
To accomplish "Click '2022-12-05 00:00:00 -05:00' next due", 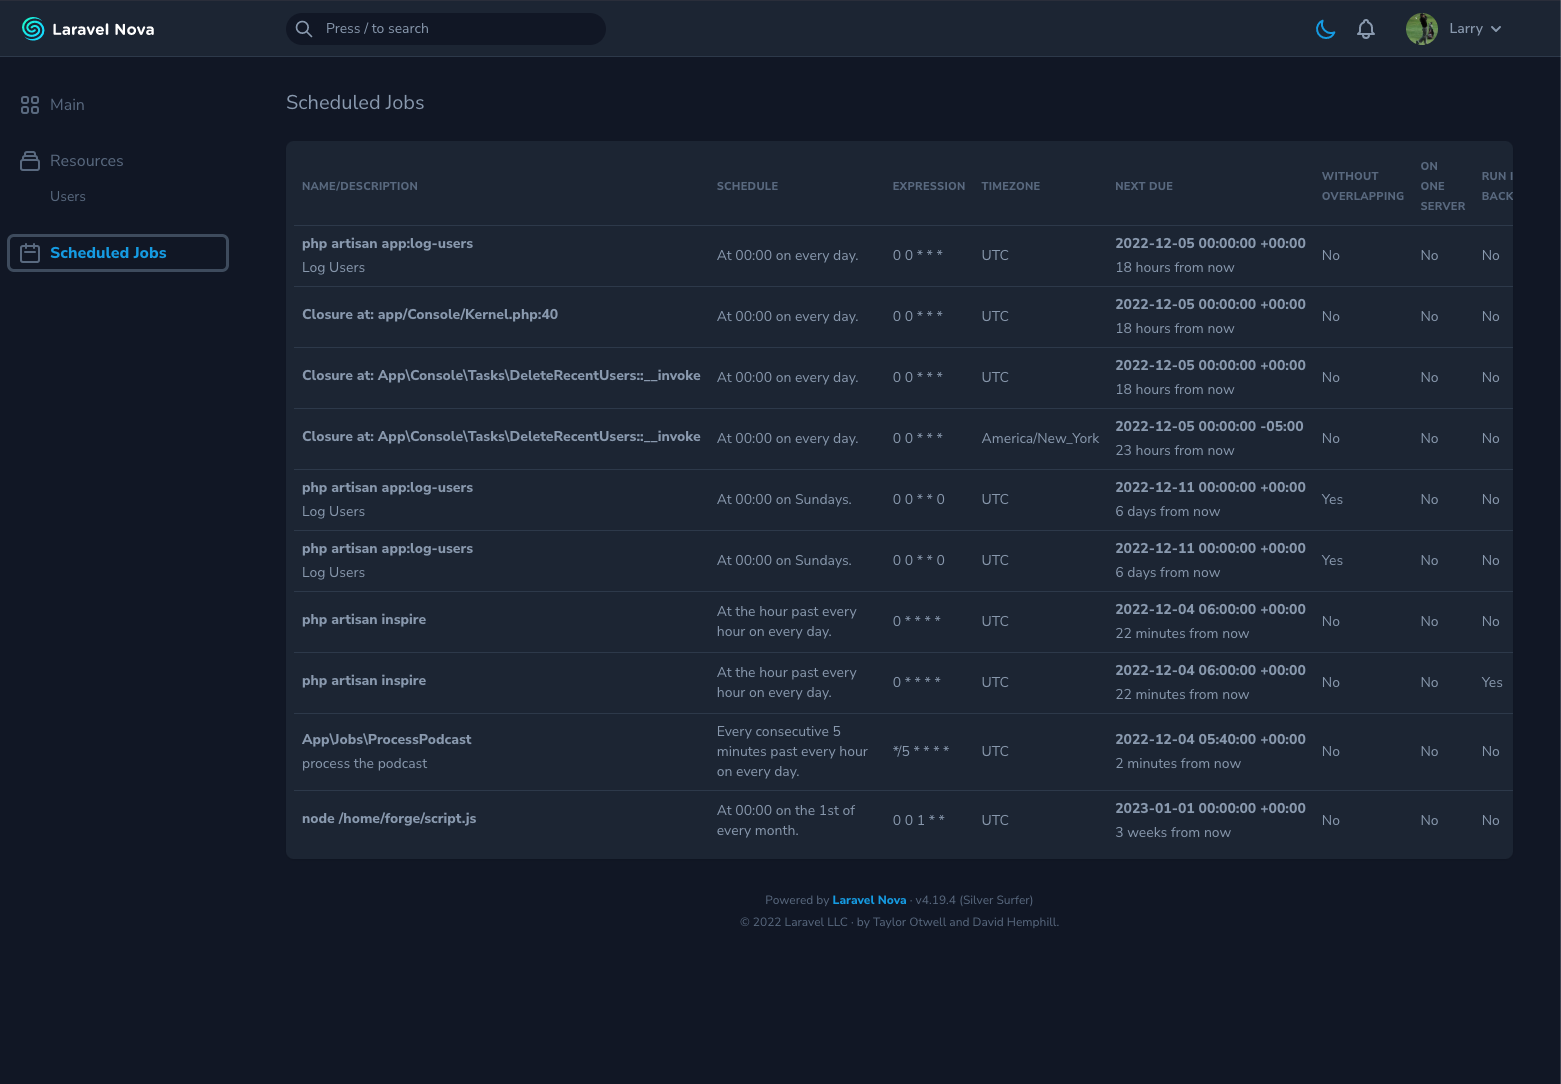I will click(x=1209, y=427).
